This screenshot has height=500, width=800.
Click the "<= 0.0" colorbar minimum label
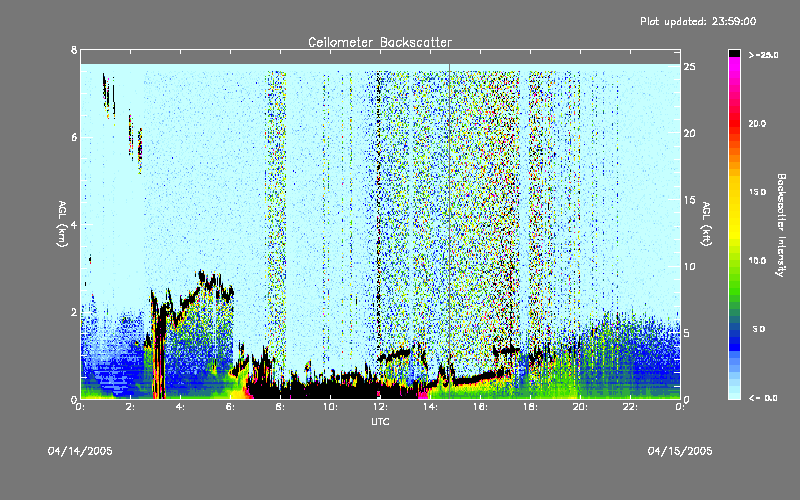pos(763,398)
